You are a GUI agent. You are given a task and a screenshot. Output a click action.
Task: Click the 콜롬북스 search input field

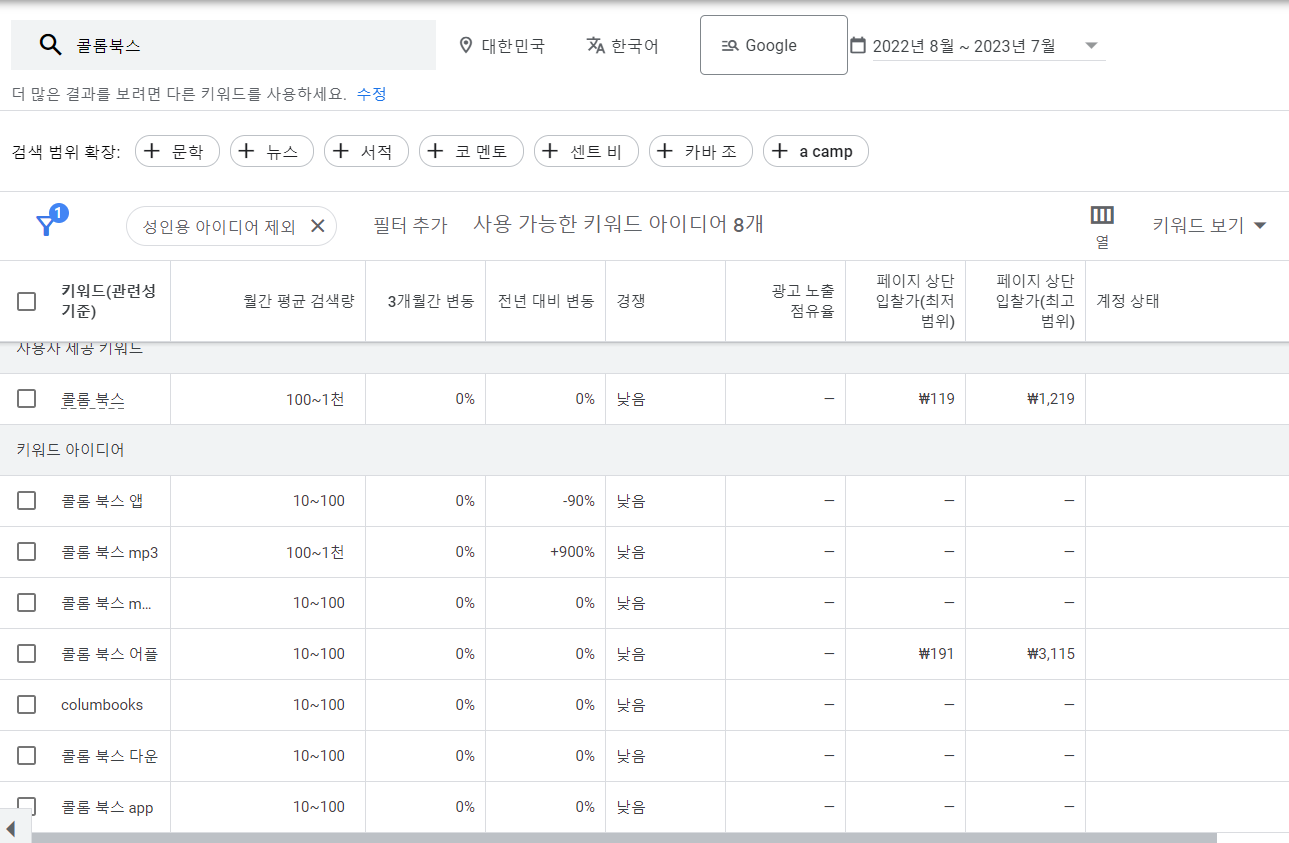pos(223,45)
